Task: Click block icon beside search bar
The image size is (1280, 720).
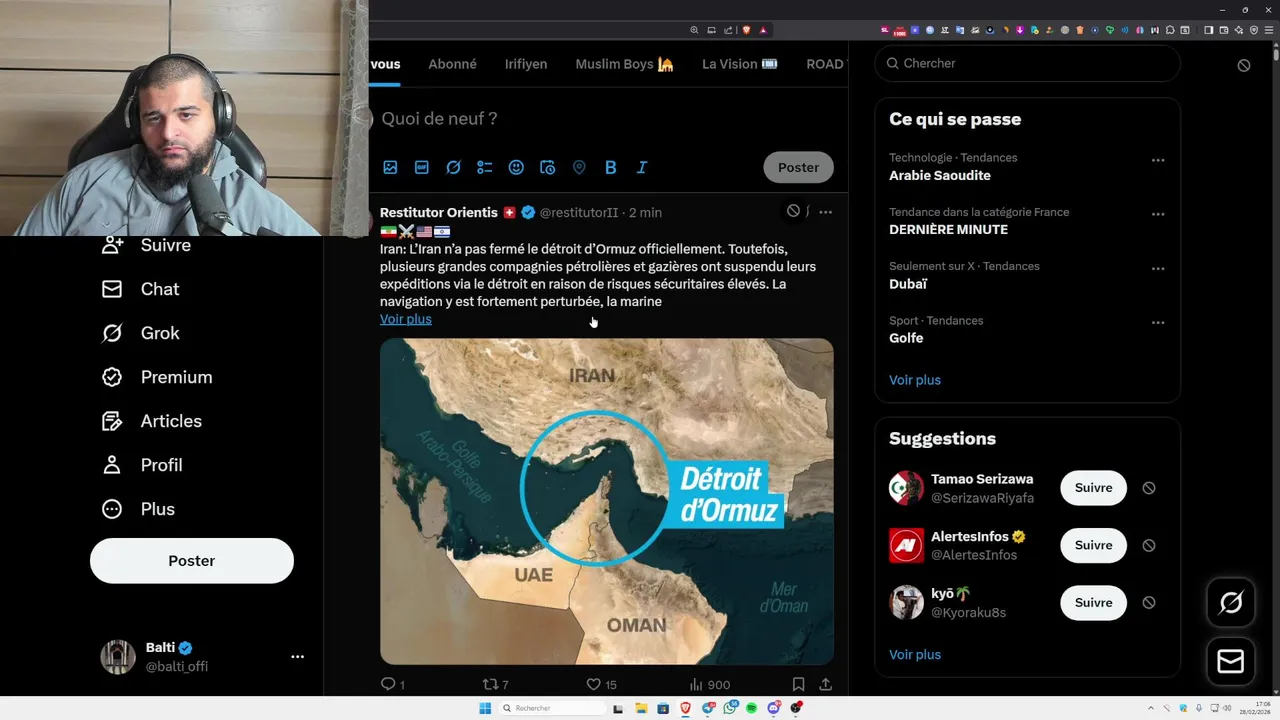Action: pyautogui.click(x=1244, y=65)
